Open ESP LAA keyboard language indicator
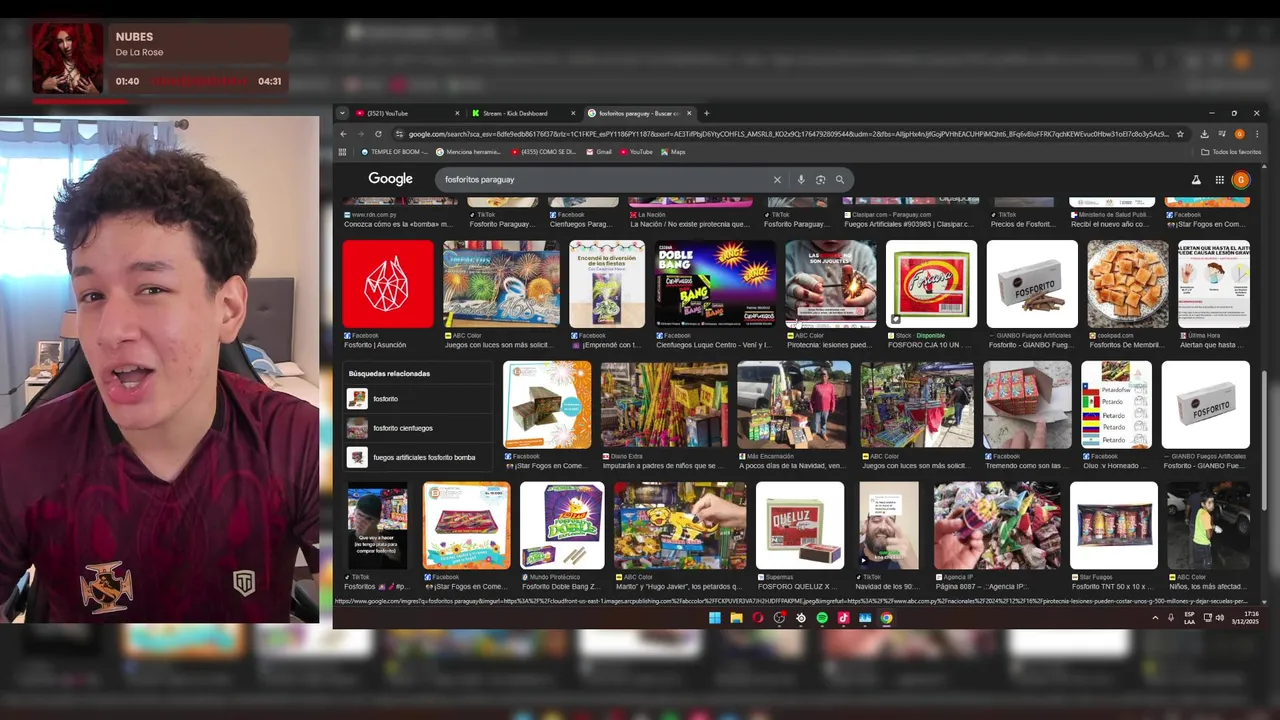The height and width of the screenshot is (720, 1280). [x=1189, y=618]
